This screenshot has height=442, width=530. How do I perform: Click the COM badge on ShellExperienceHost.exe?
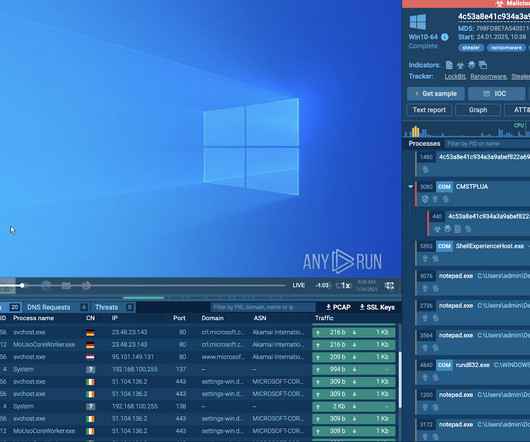coord(444,246)
